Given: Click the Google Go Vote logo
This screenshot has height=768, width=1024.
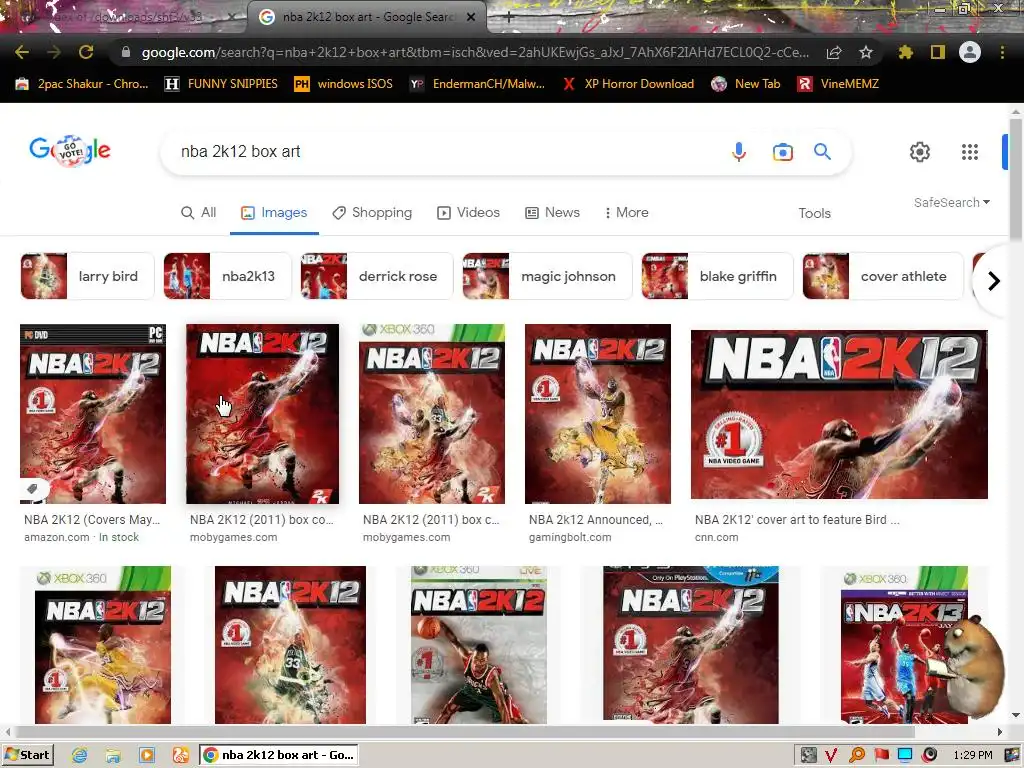Looking at the screenshot, I should point(70,151).
